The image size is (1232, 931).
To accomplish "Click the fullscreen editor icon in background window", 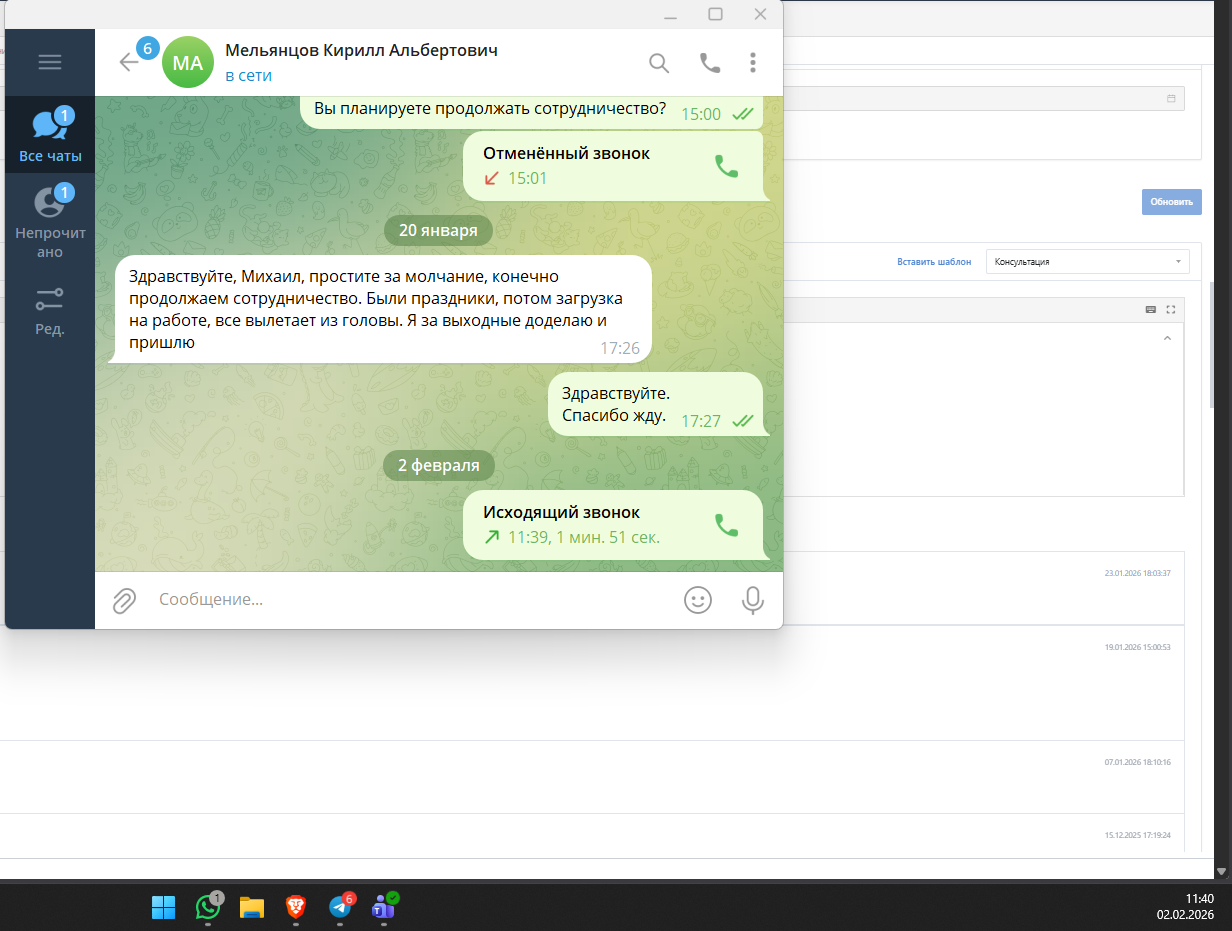I will click(1171, 310).
